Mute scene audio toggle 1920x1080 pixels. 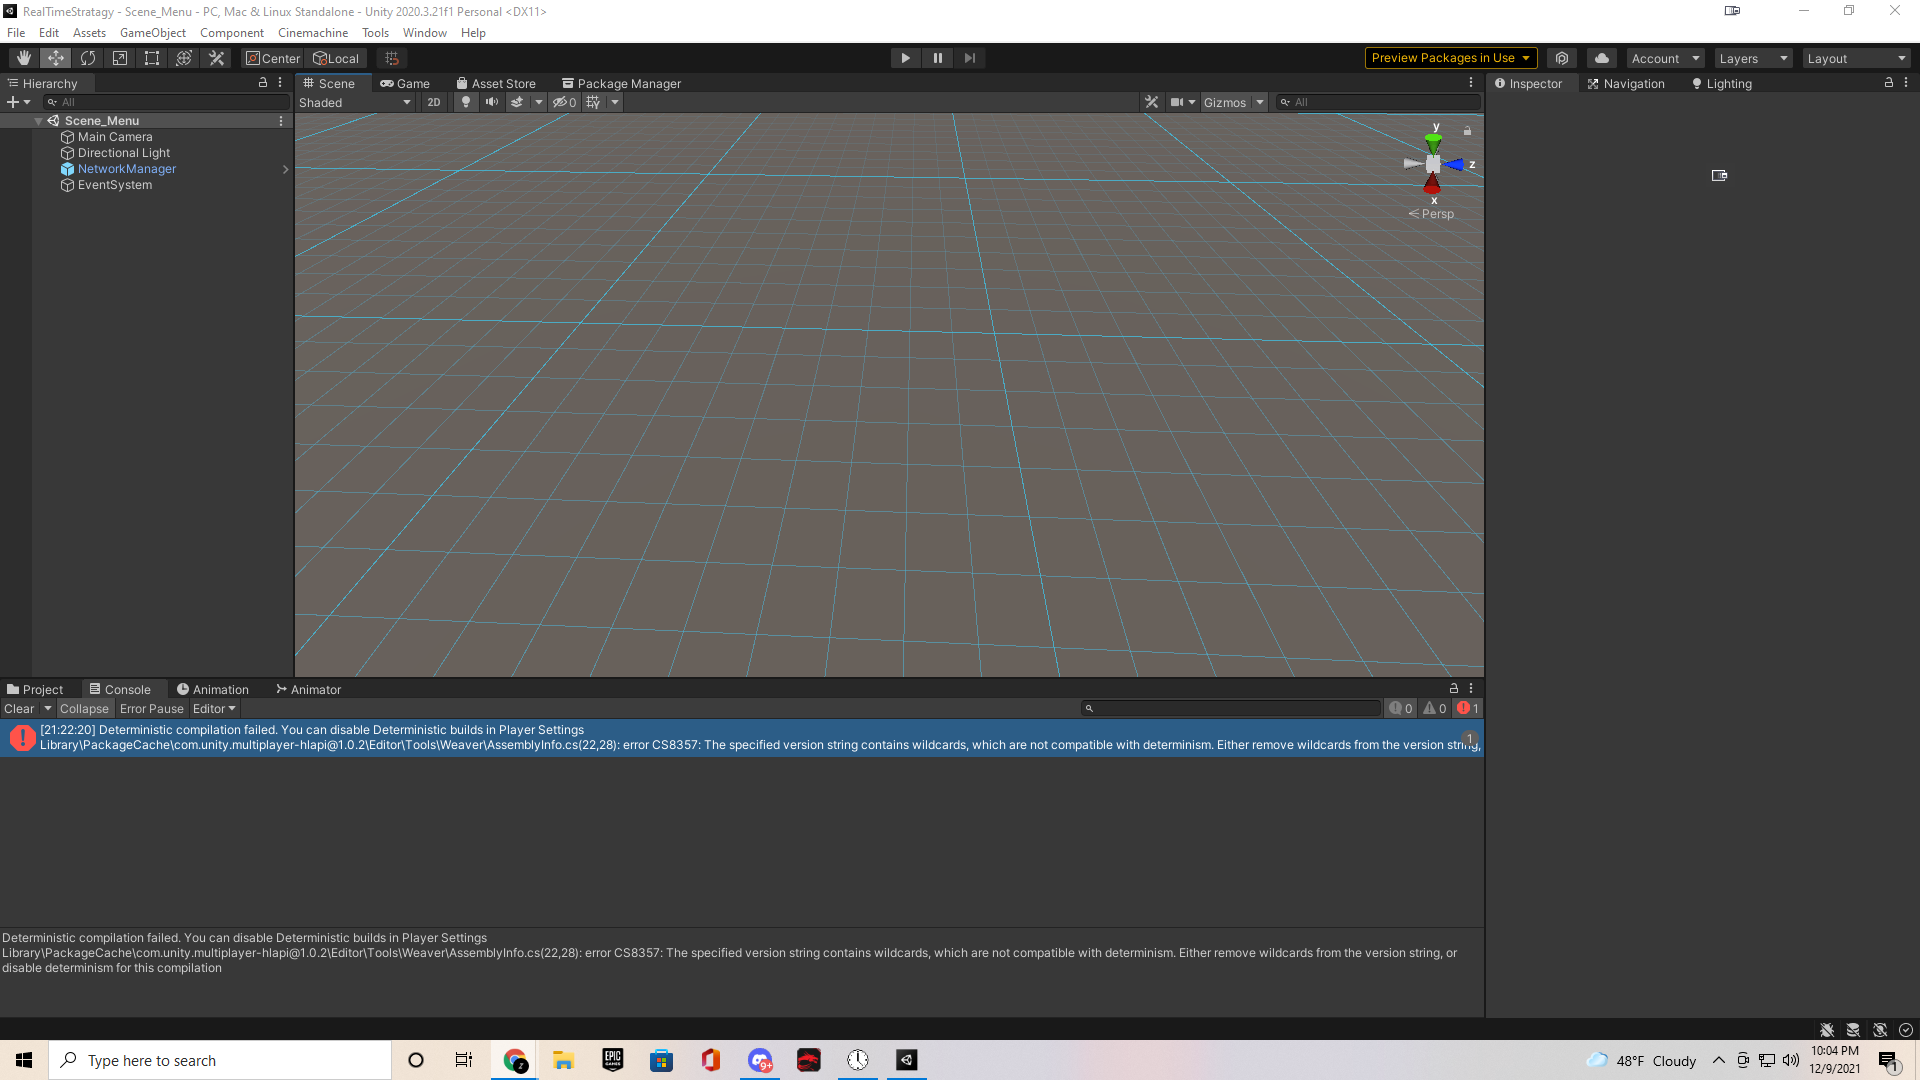492,102
